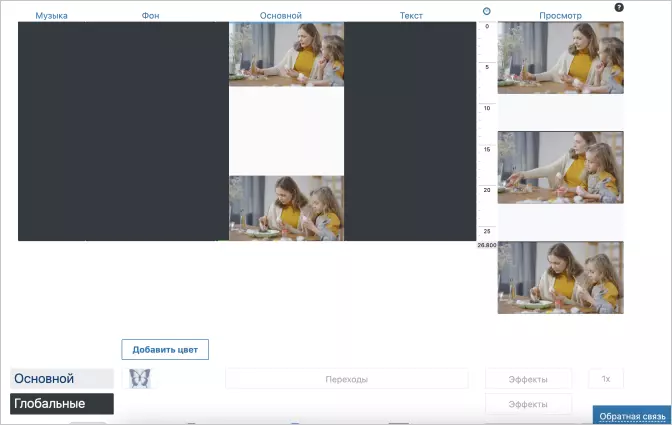Image resolution: width=672 pixels, height=425 pixels.
Task: Click the Добавить цвет button
Action: pyautogui.click(x=165, y=350)
